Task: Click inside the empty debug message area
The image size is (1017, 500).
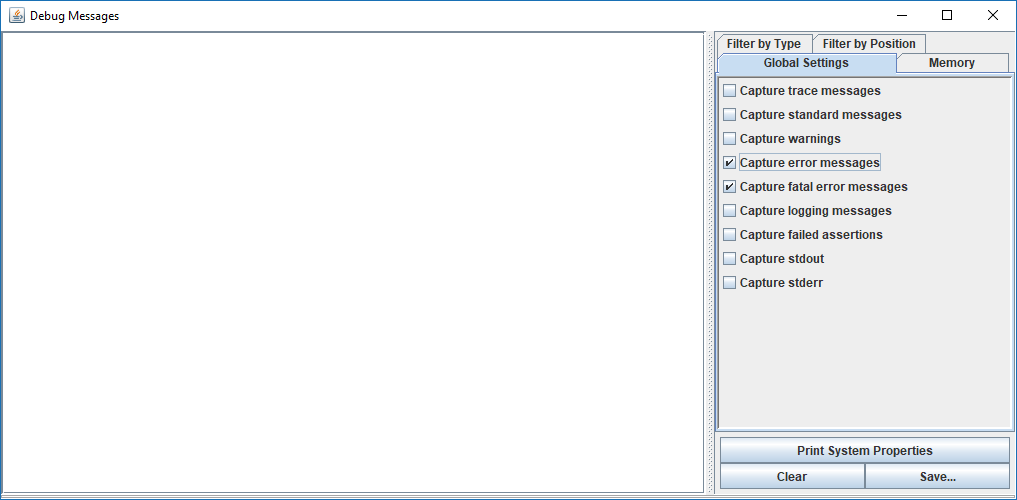Action: click(x=352, y=262)
